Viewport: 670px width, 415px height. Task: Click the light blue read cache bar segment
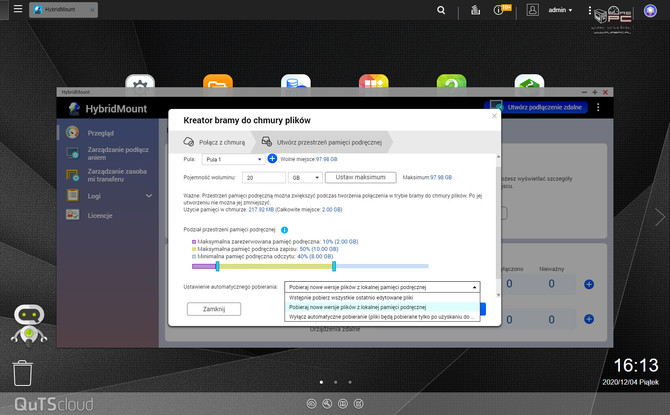pyautogui.click(x=382, y=266)
